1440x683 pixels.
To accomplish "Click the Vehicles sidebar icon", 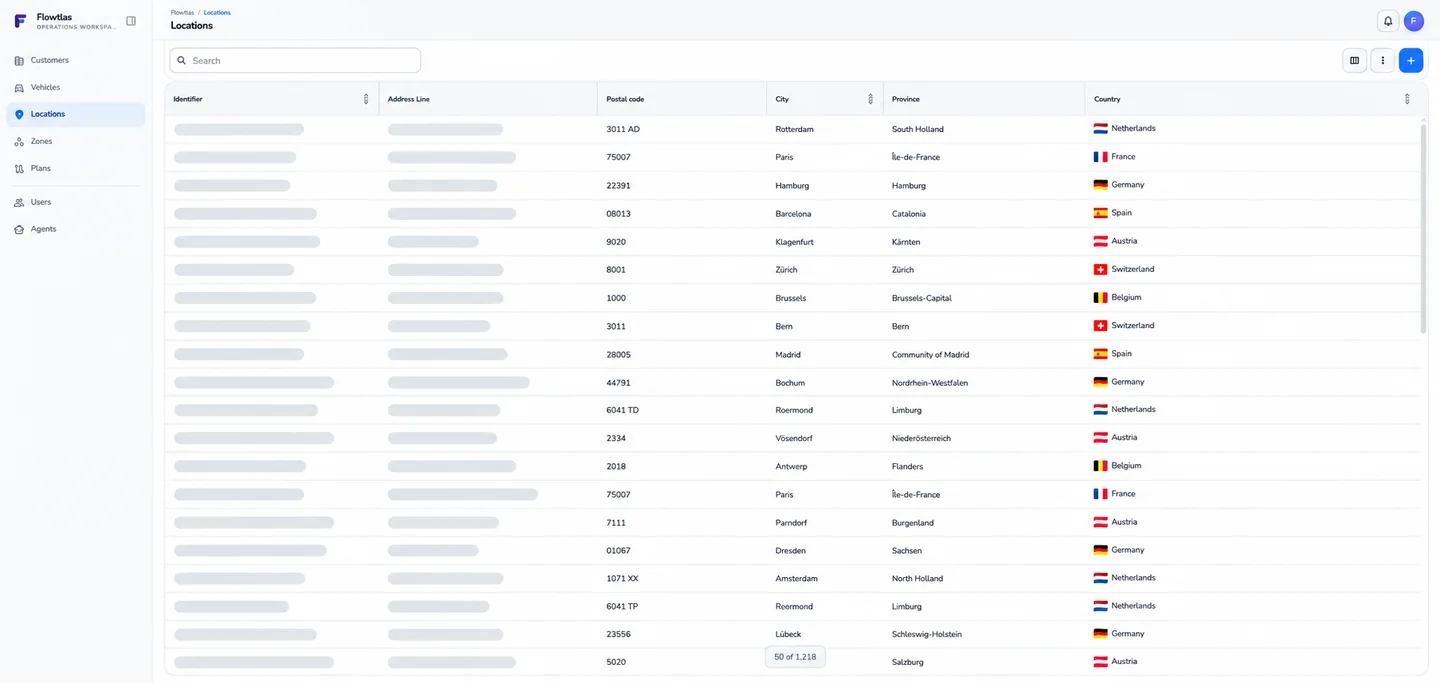I will 19,88.
